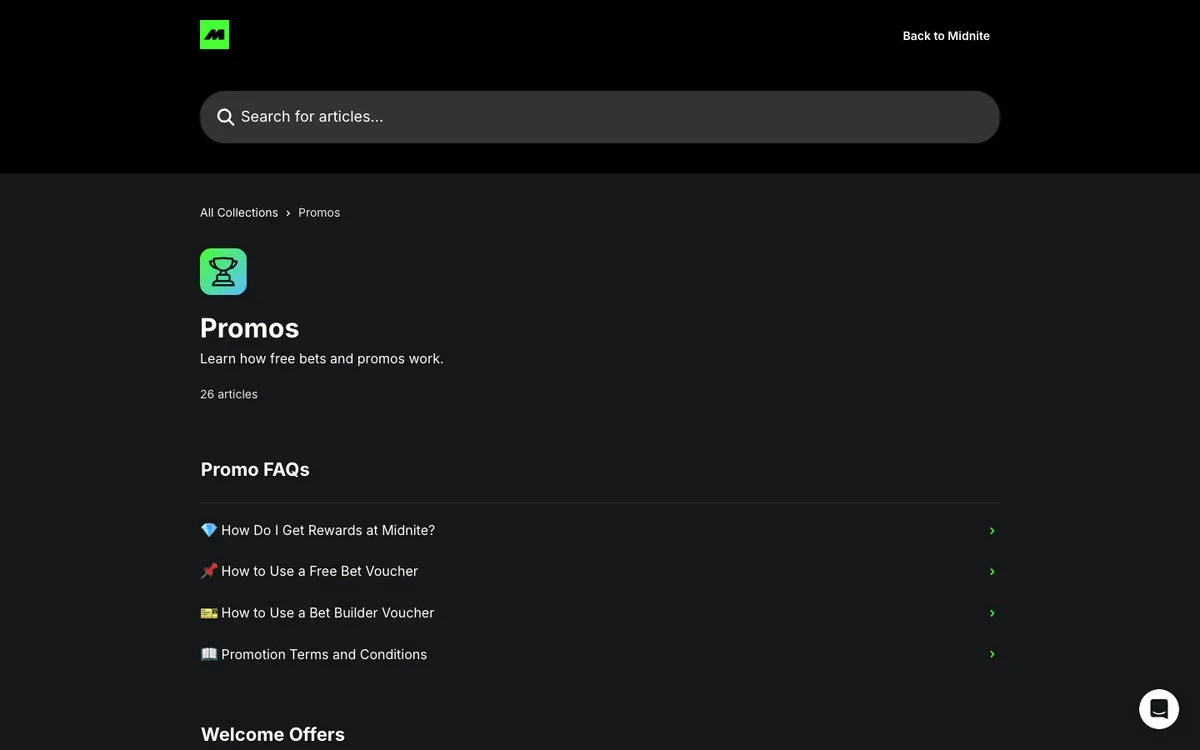Click the pushpin emoji on Free Bet article
1200x750 pixels.
(x=209, y=571)
